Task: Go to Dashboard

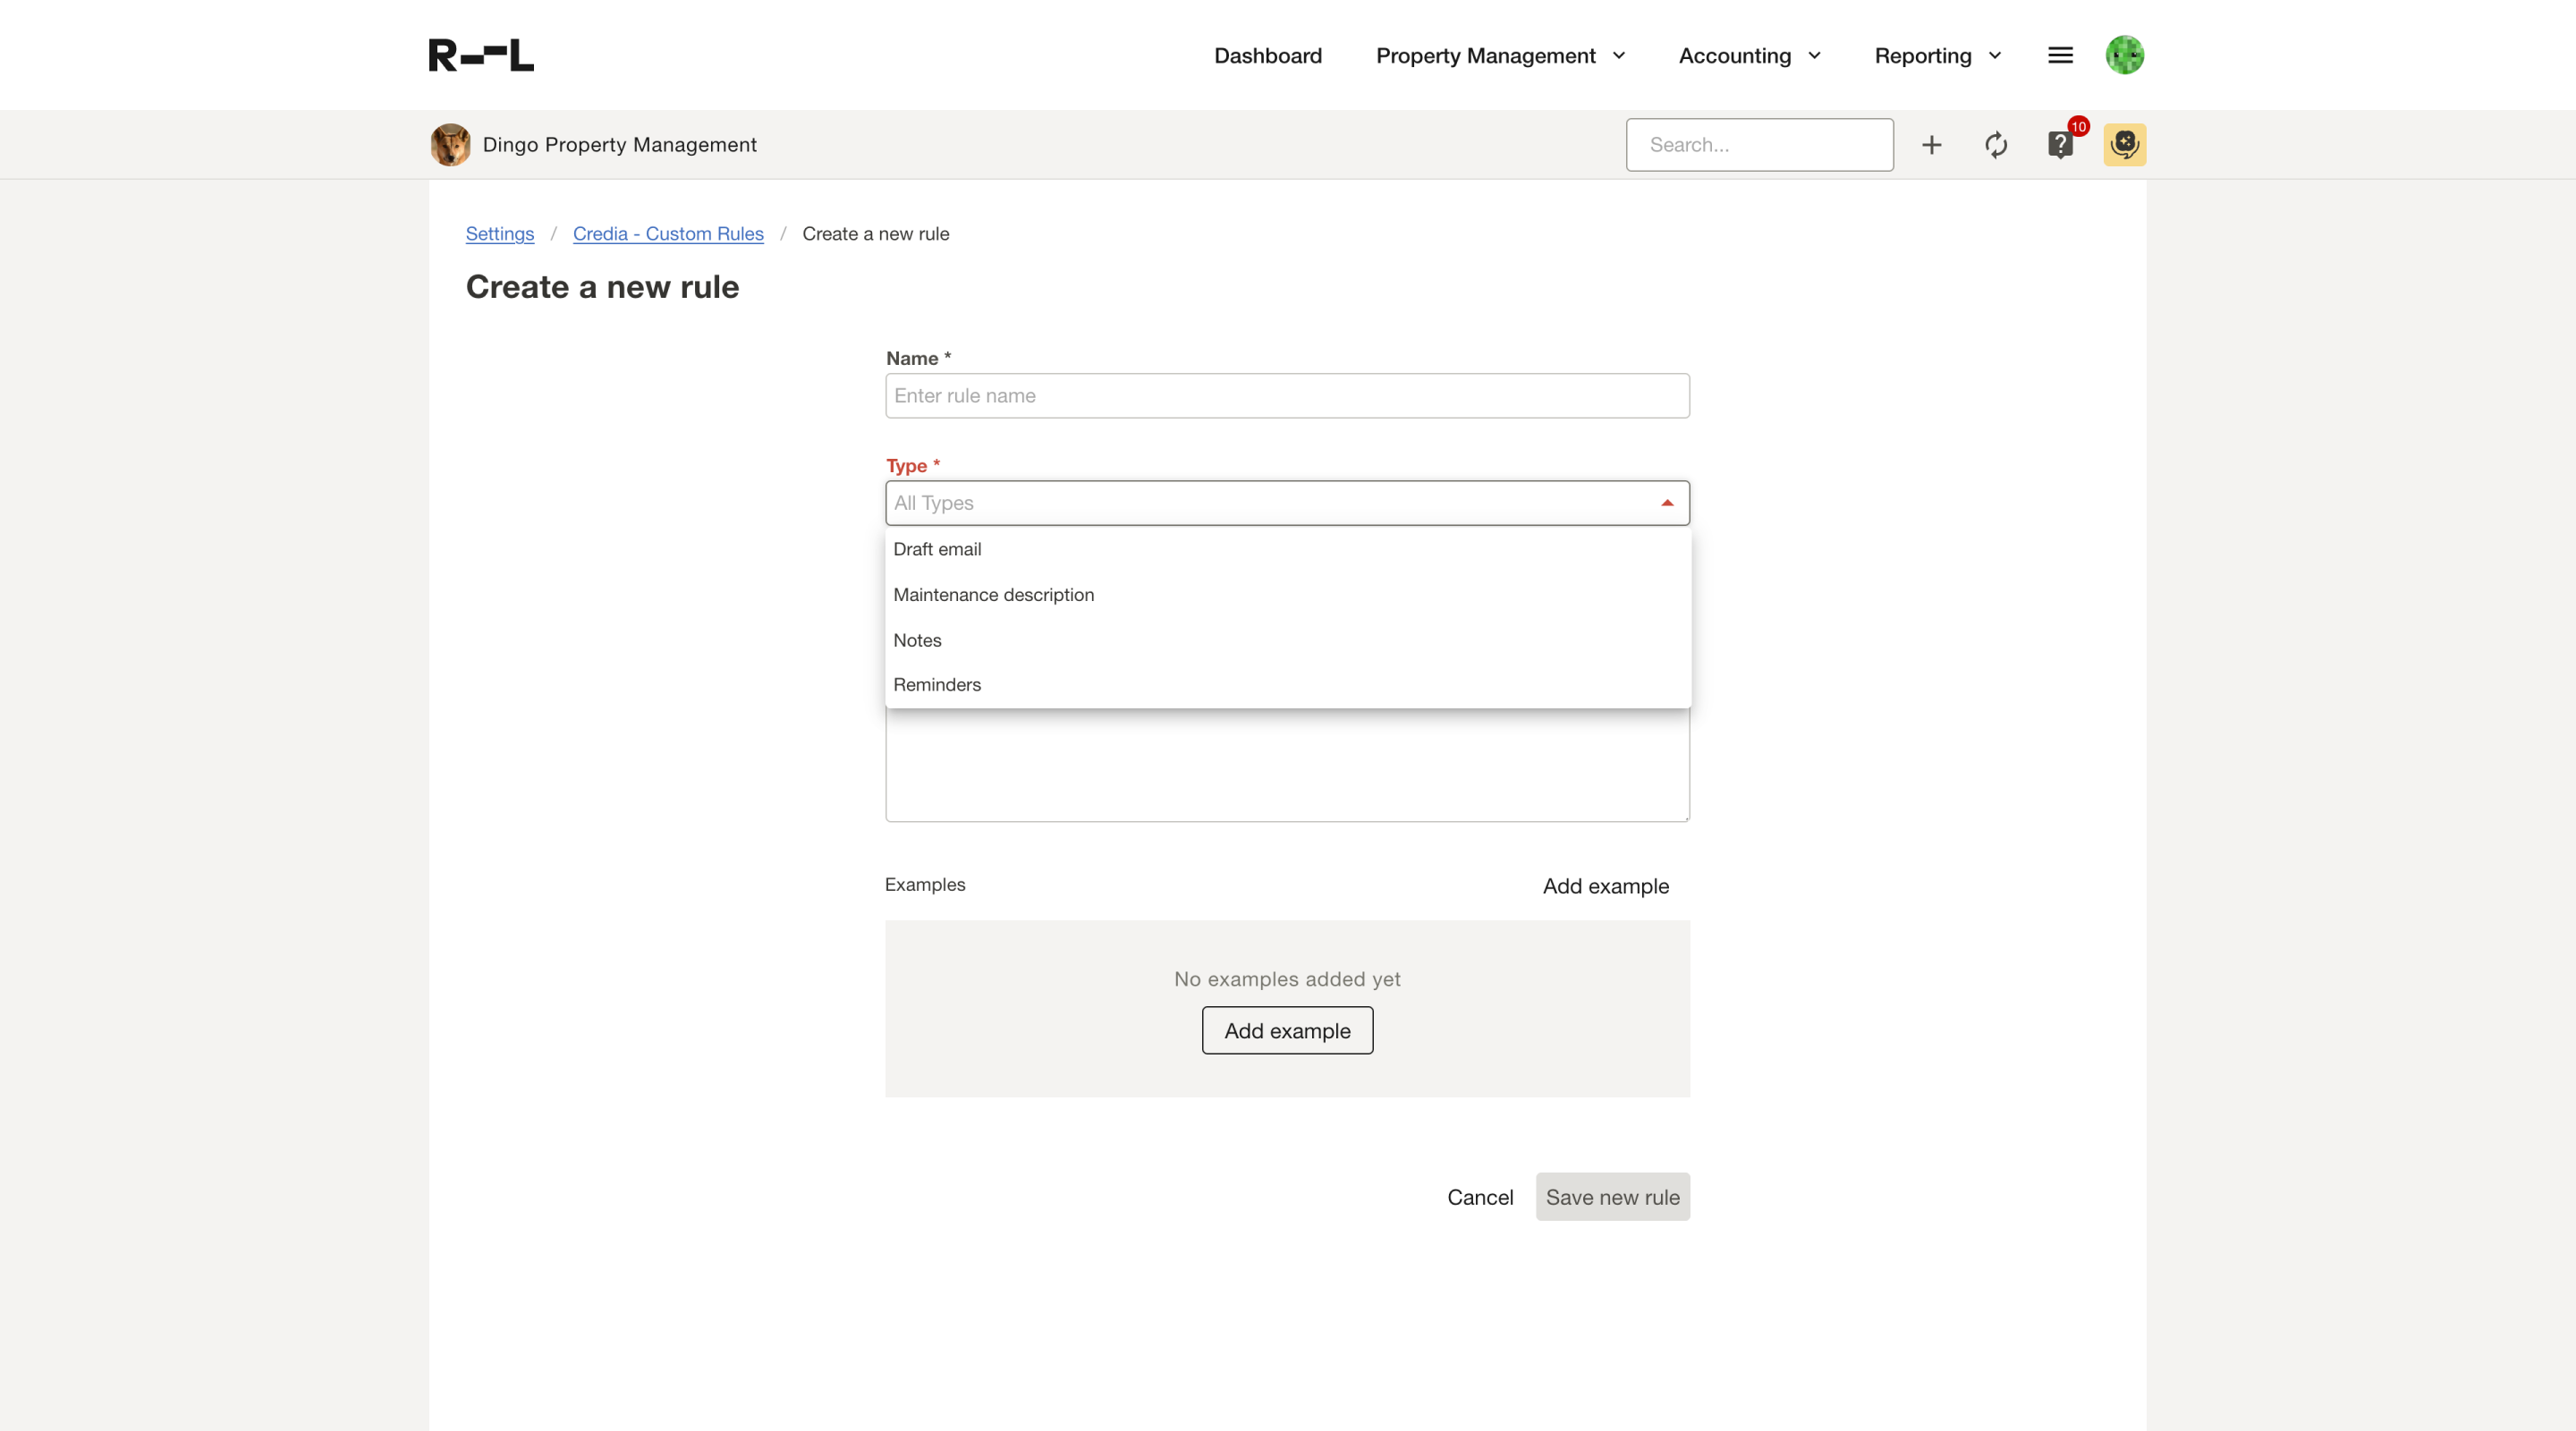Action: pos(1267,56)
